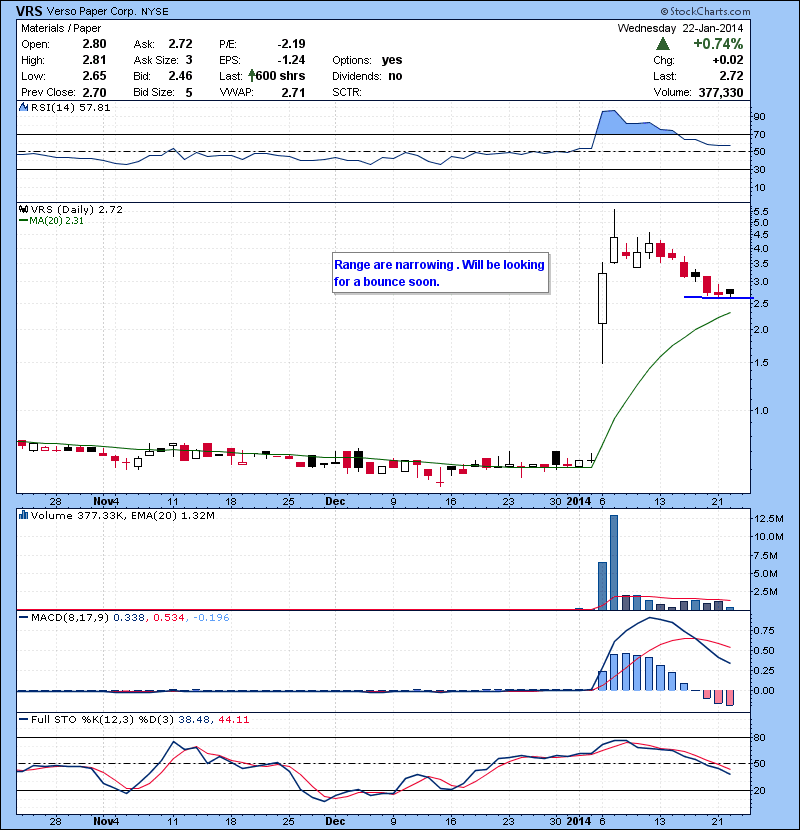The image size is (800, 830).
Task: Click the 12.5M volume axis label
Action: 768,518
